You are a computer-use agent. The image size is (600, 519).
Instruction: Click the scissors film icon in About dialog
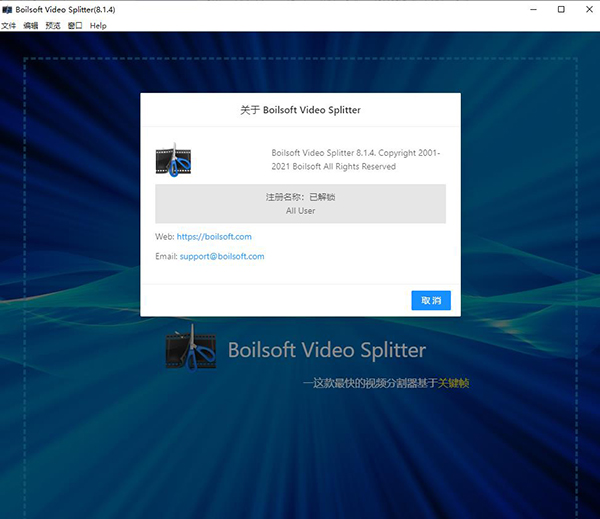point(173,160)
